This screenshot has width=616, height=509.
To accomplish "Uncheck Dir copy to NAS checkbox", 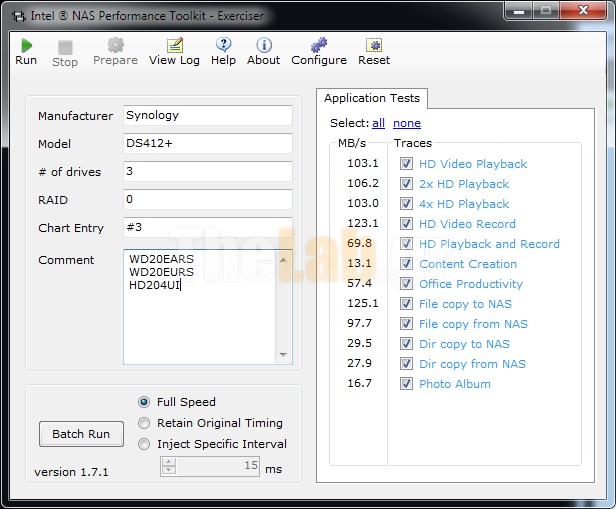I will (406, 344).
